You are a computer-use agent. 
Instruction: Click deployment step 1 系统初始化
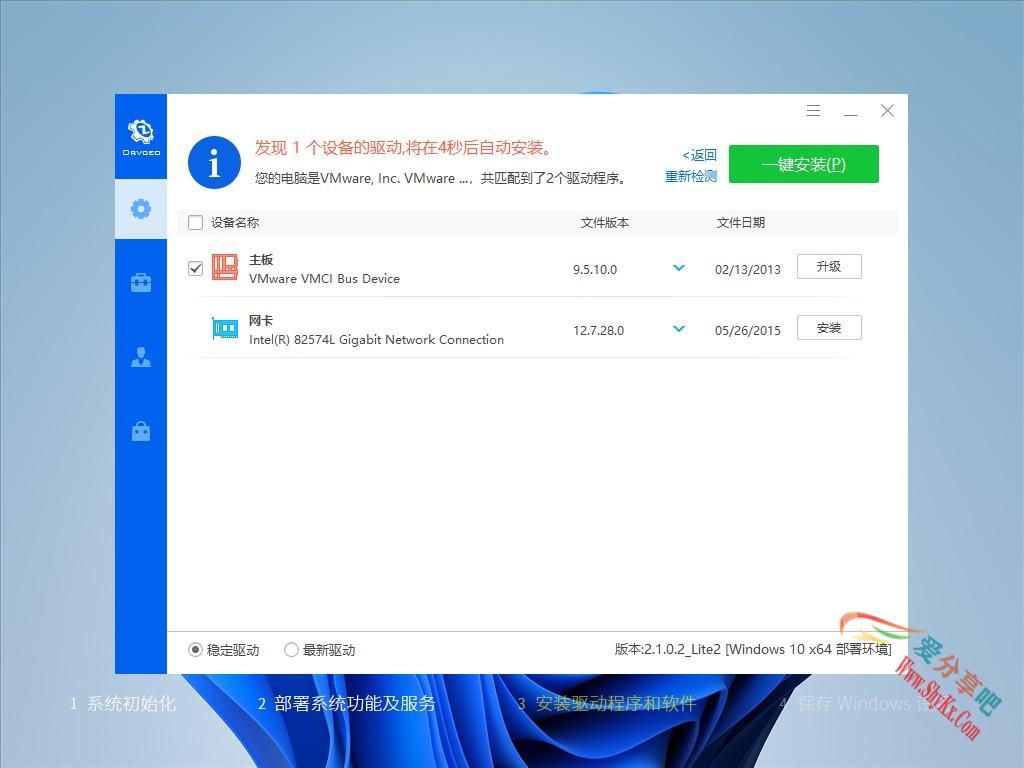123,703
